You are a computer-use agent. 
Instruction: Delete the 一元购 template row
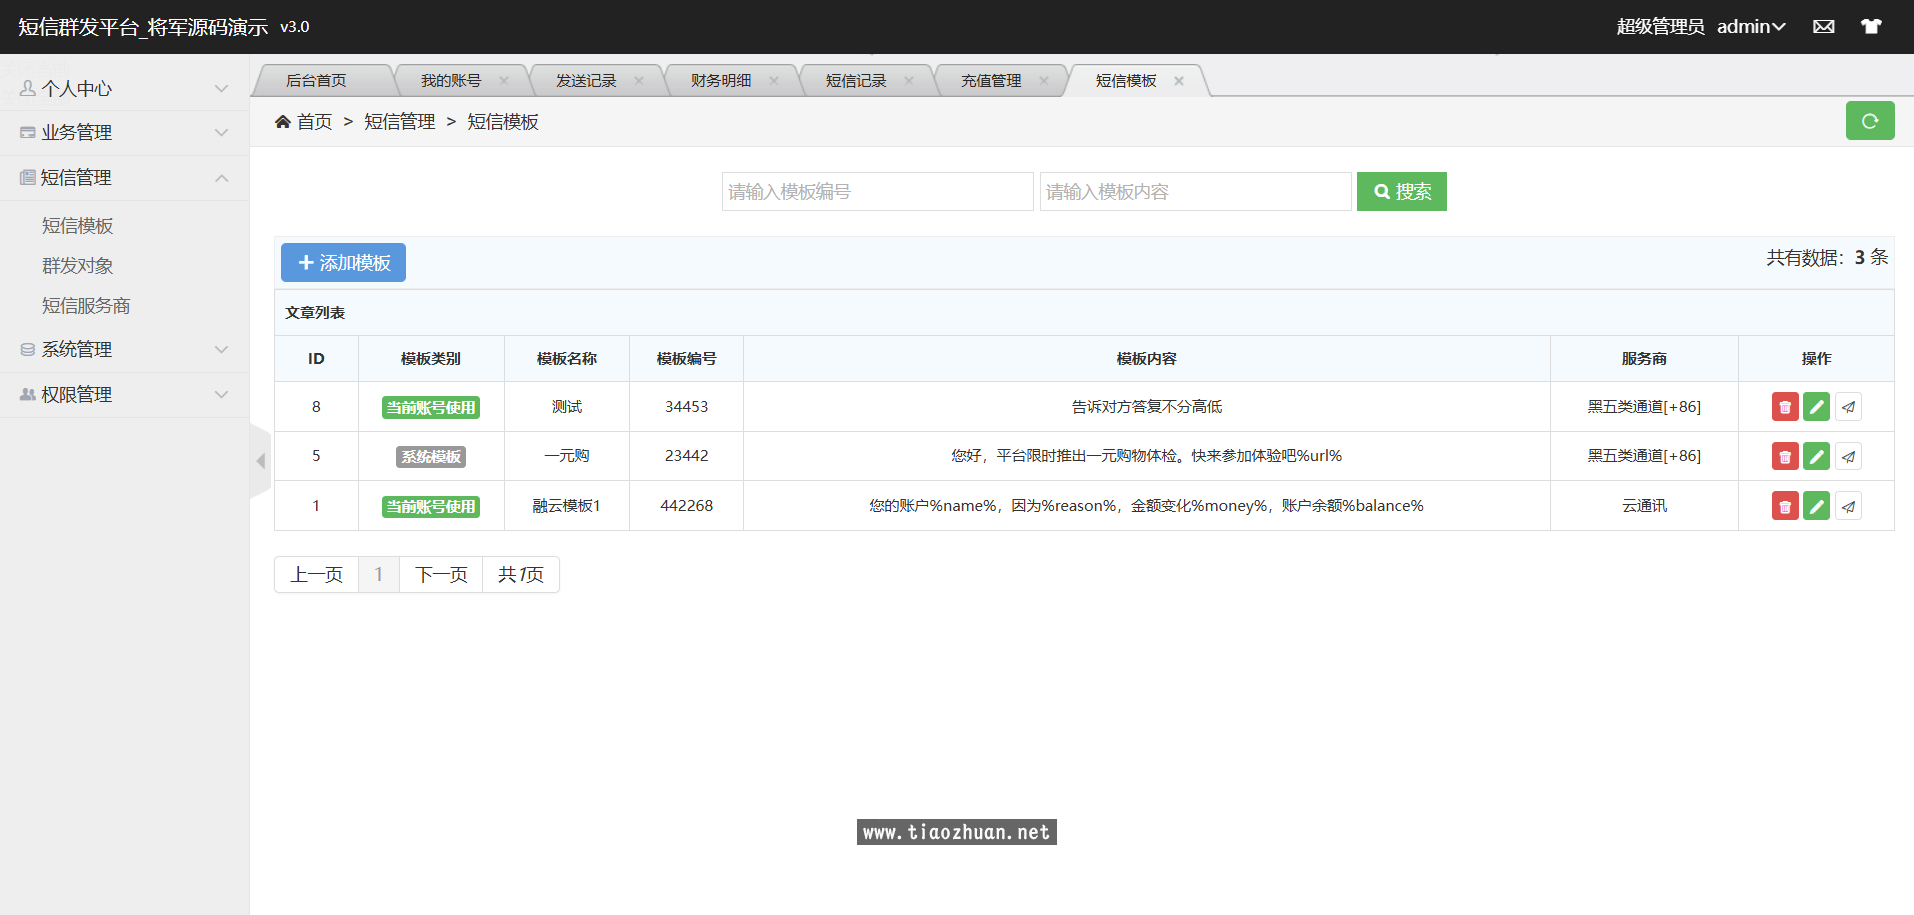pyautogui.click(x=1785, y=455)
